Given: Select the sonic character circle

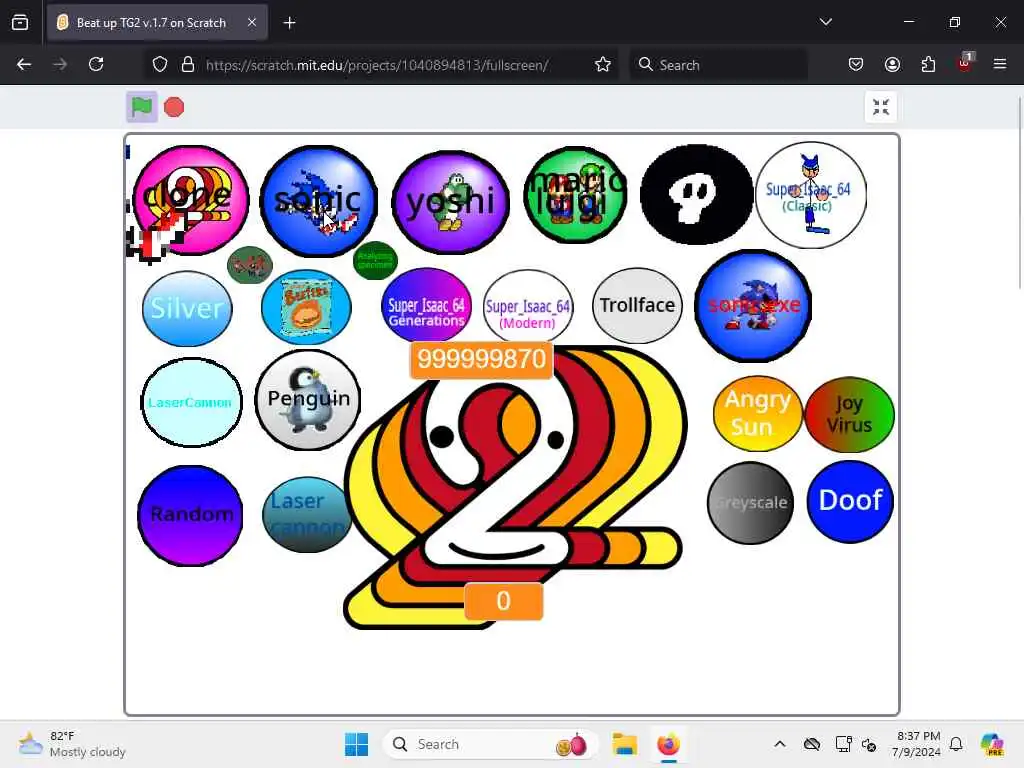Looking at the screenshot, I should (319, 200).
